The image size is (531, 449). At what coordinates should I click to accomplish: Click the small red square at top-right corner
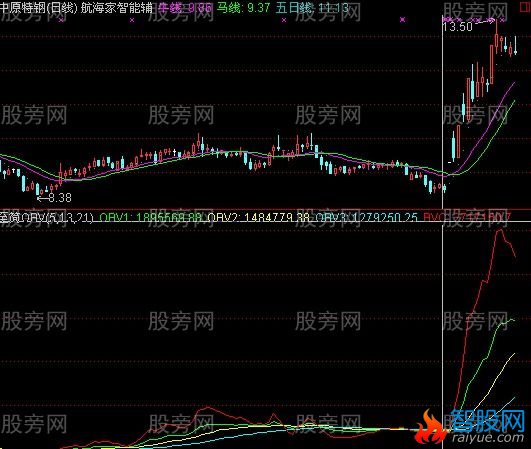click(526, 7)
